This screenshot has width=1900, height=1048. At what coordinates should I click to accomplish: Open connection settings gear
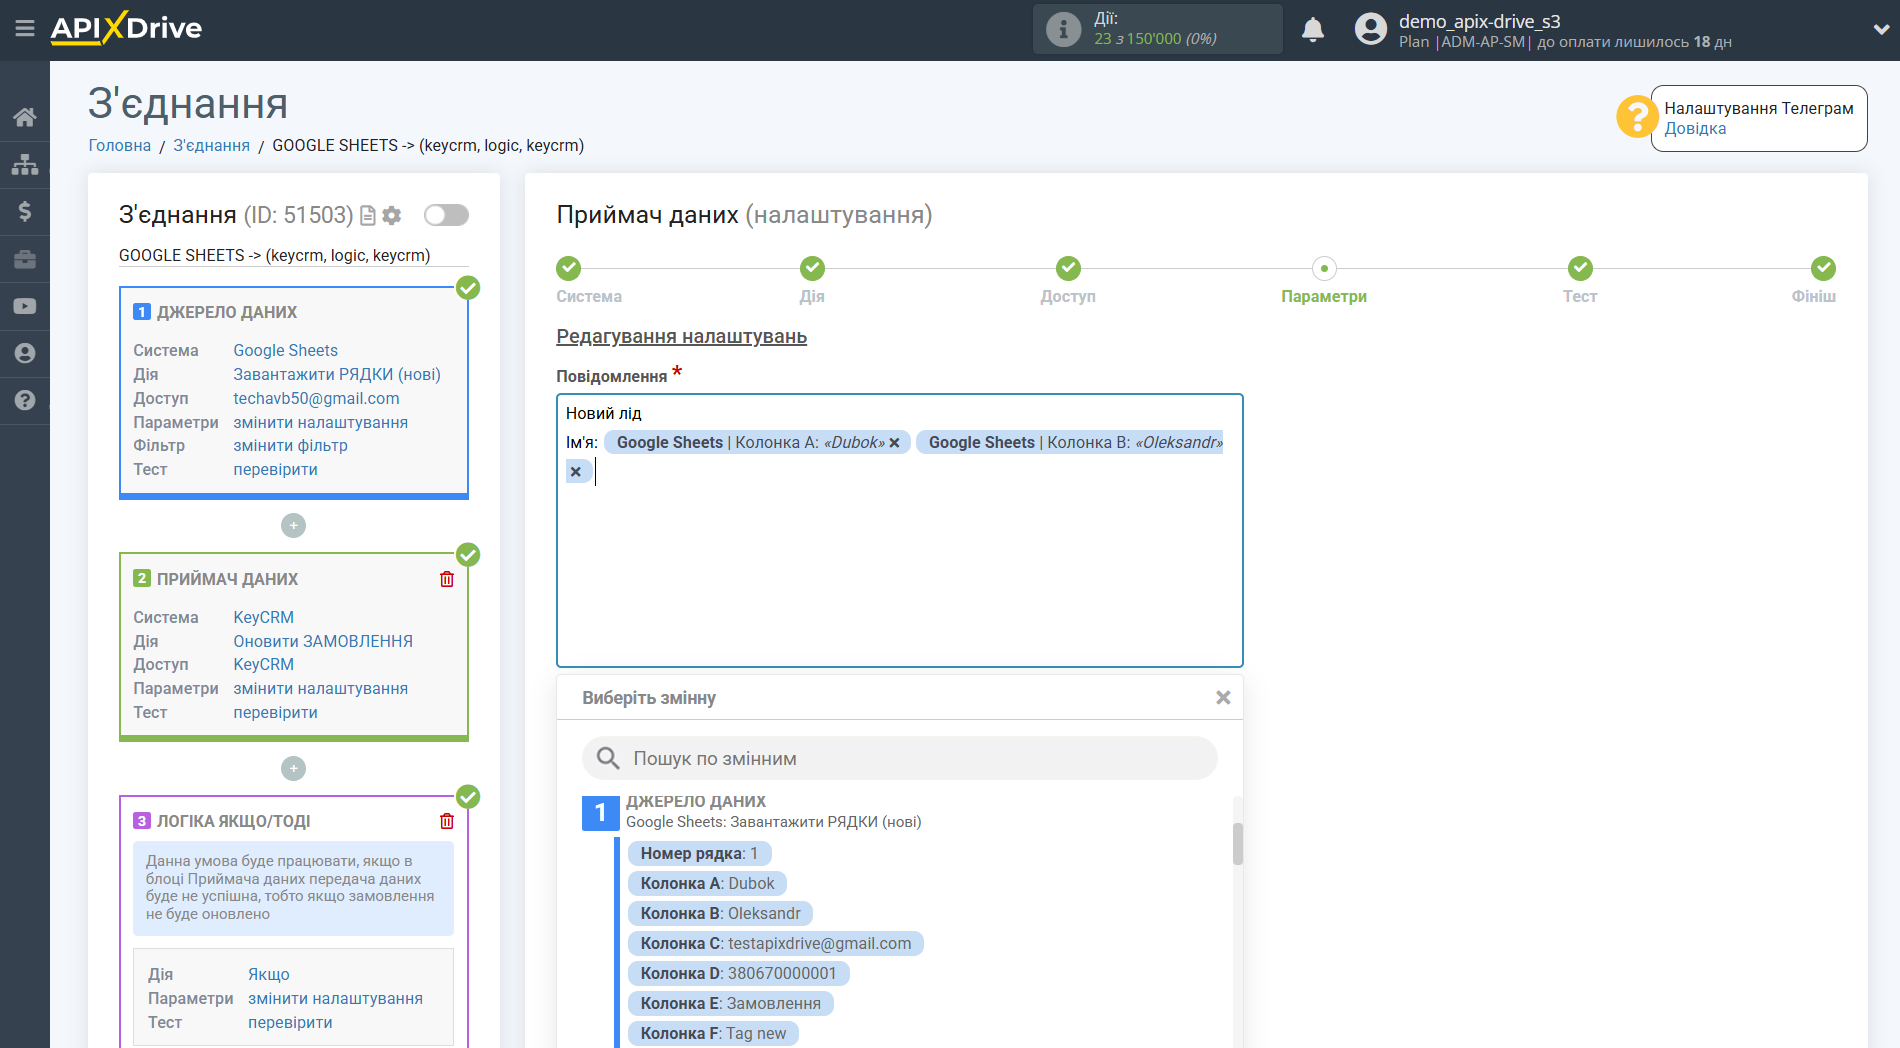[x=392, y=215]
